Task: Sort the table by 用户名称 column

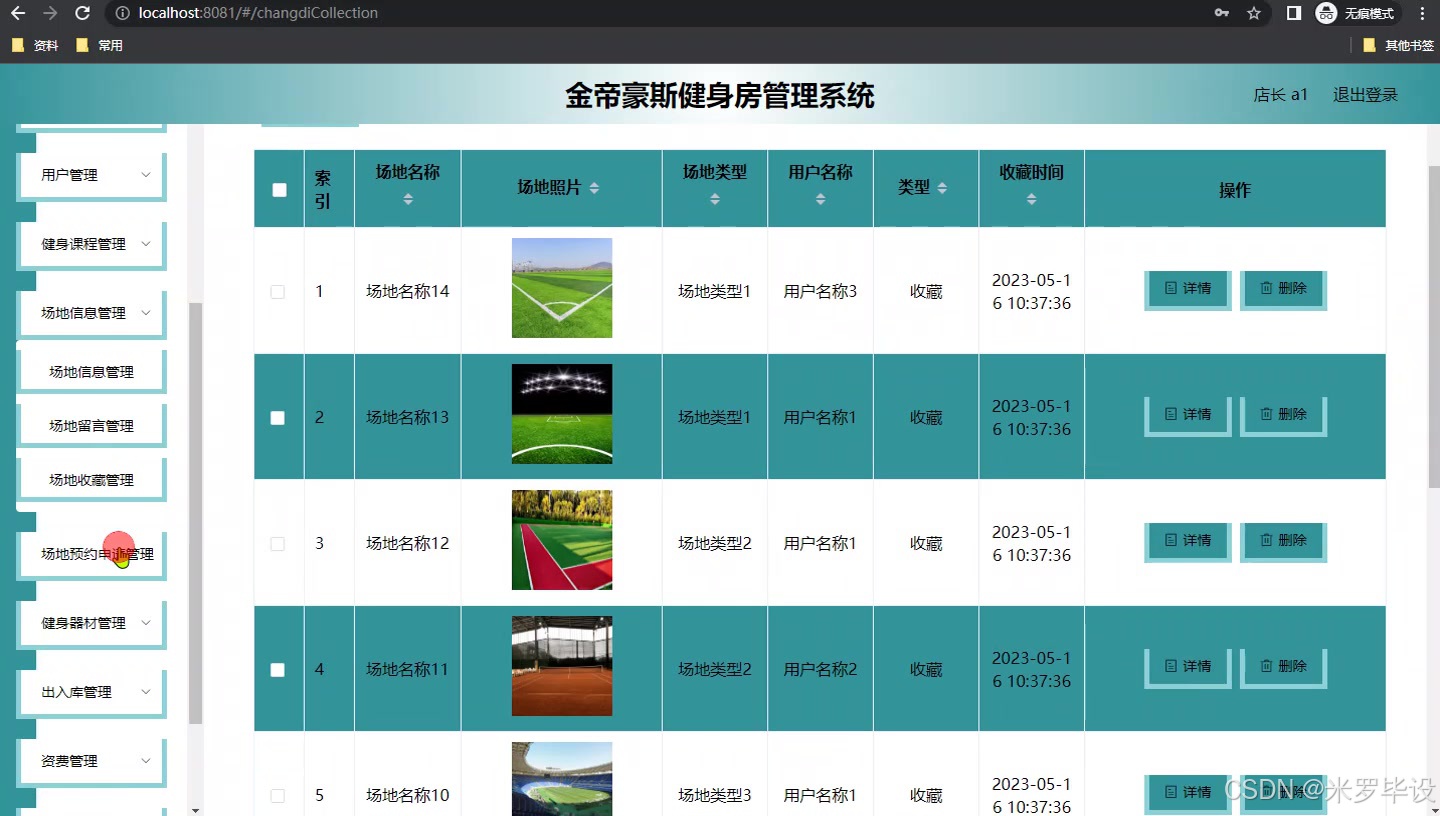Action: click(x=820, y=200)
